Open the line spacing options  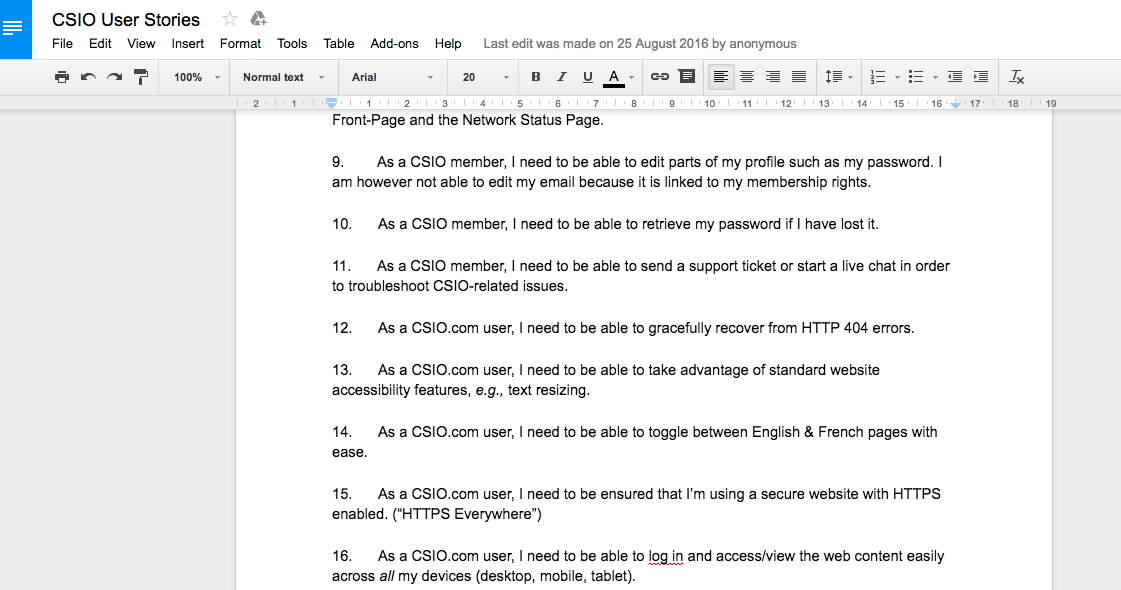(834, 77)
